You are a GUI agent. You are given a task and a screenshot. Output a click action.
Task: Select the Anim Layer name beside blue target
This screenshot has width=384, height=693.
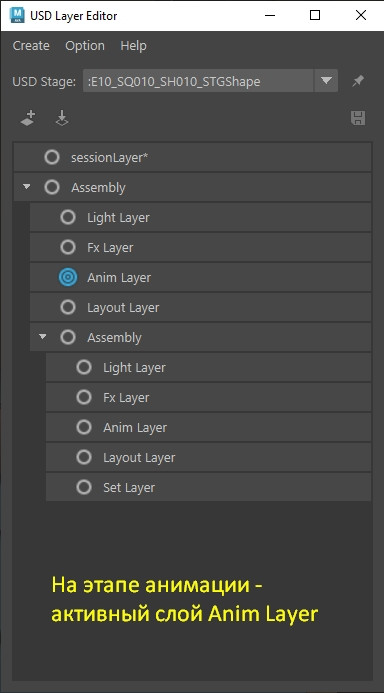119,278
